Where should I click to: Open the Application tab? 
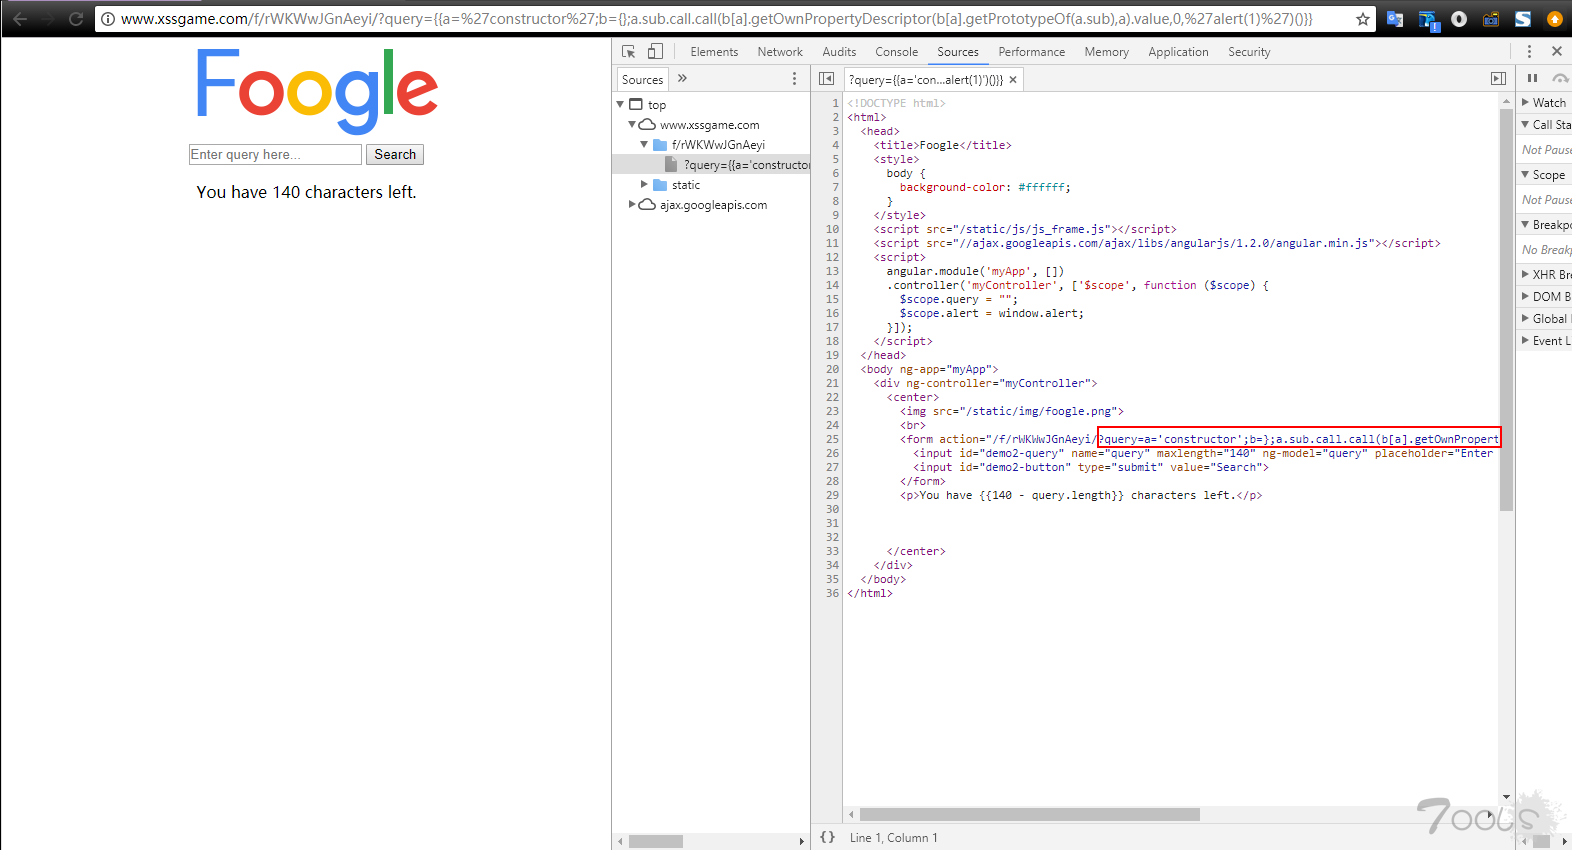pos(1178,52)
